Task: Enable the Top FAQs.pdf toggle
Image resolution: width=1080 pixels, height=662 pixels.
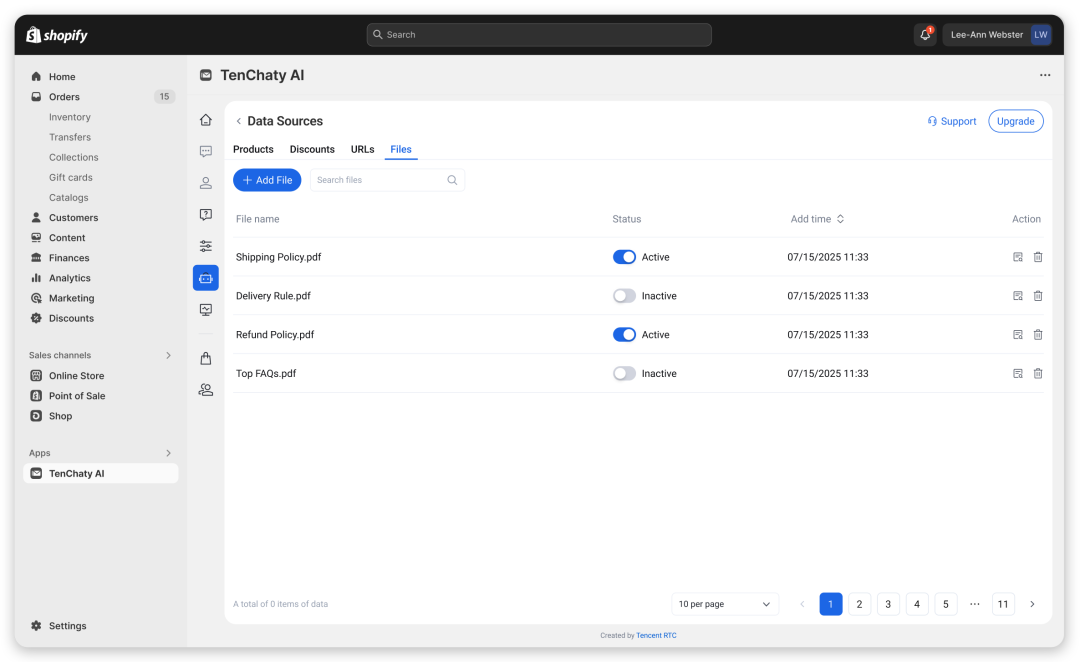Action: [x=624, y=373]
